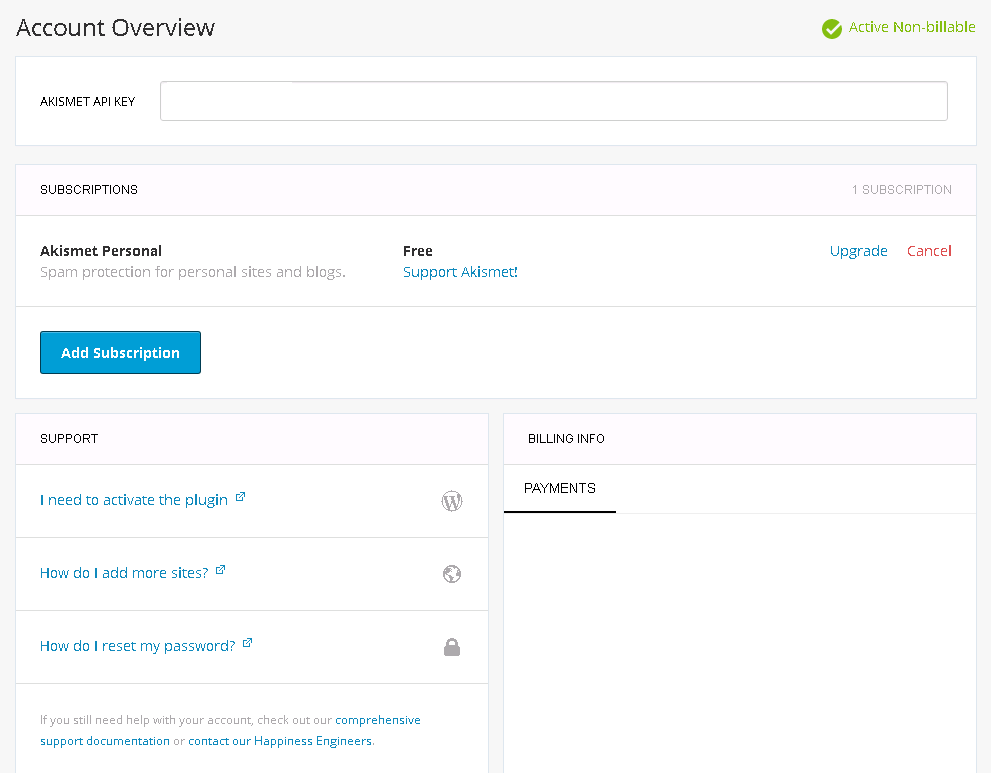Screen dimensions: 991x773
Task: Open 'contact our Happiness Engineers' link
Action: [280, 741]
